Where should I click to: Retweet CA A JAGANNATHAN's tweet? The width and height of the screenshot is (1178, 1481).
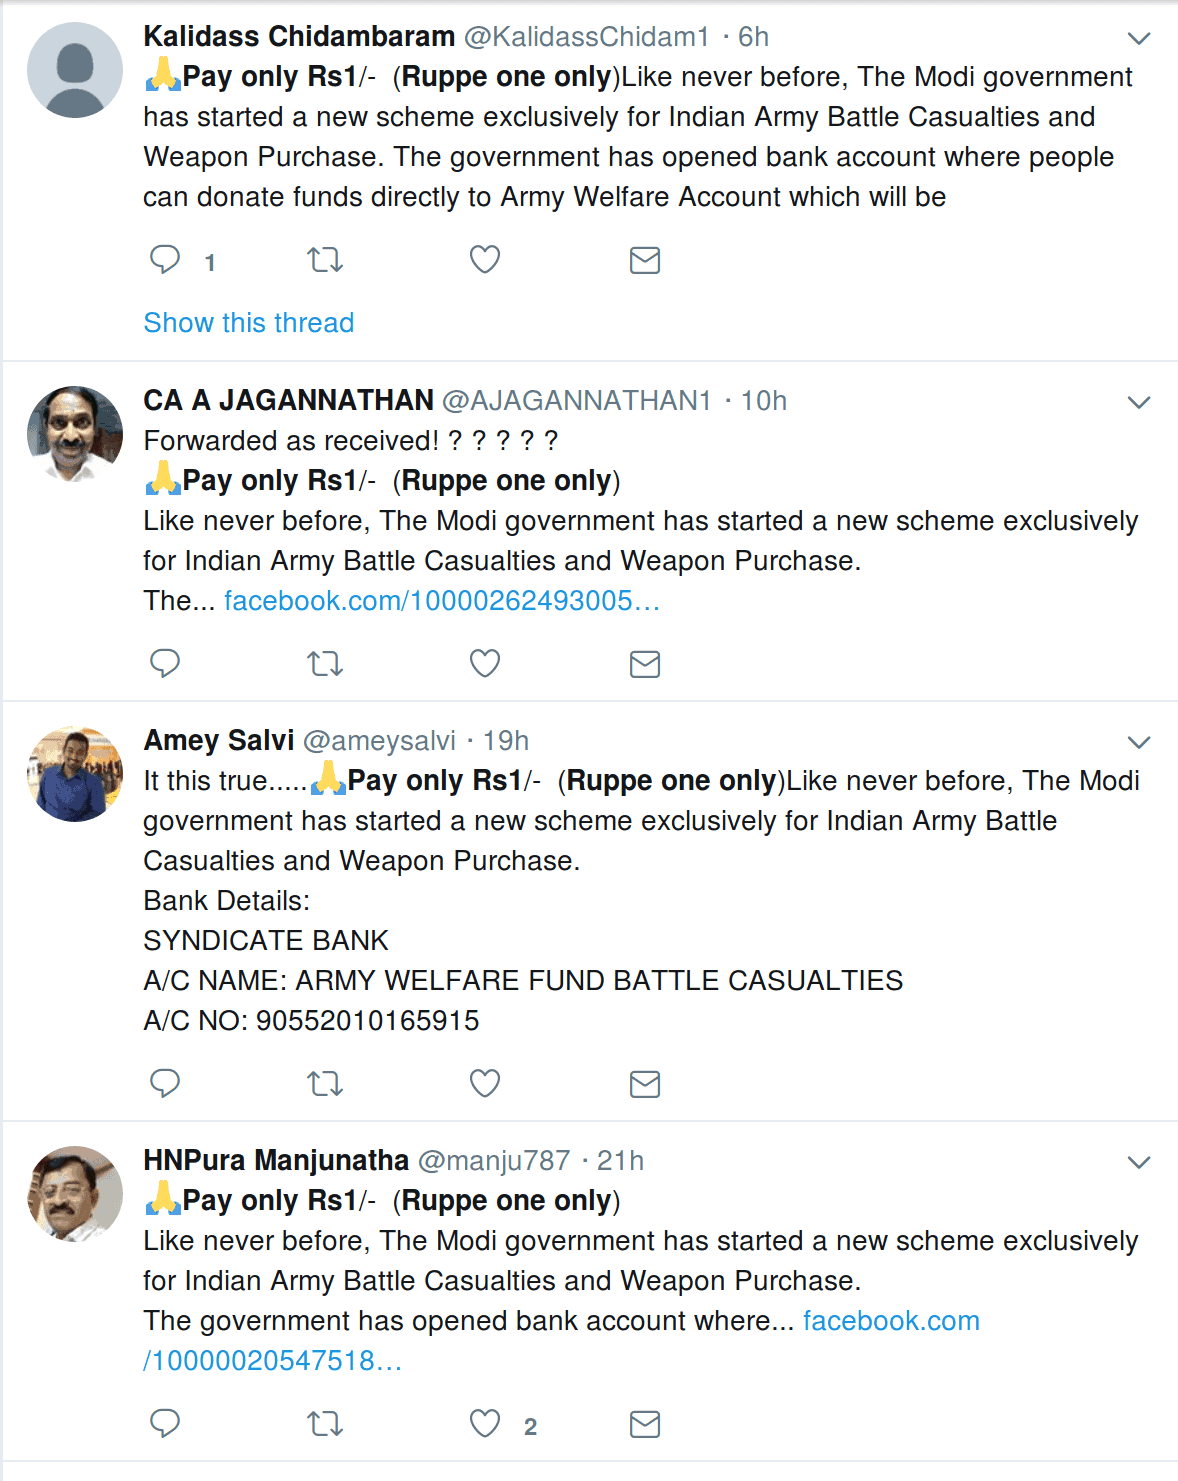coord(325,664)
